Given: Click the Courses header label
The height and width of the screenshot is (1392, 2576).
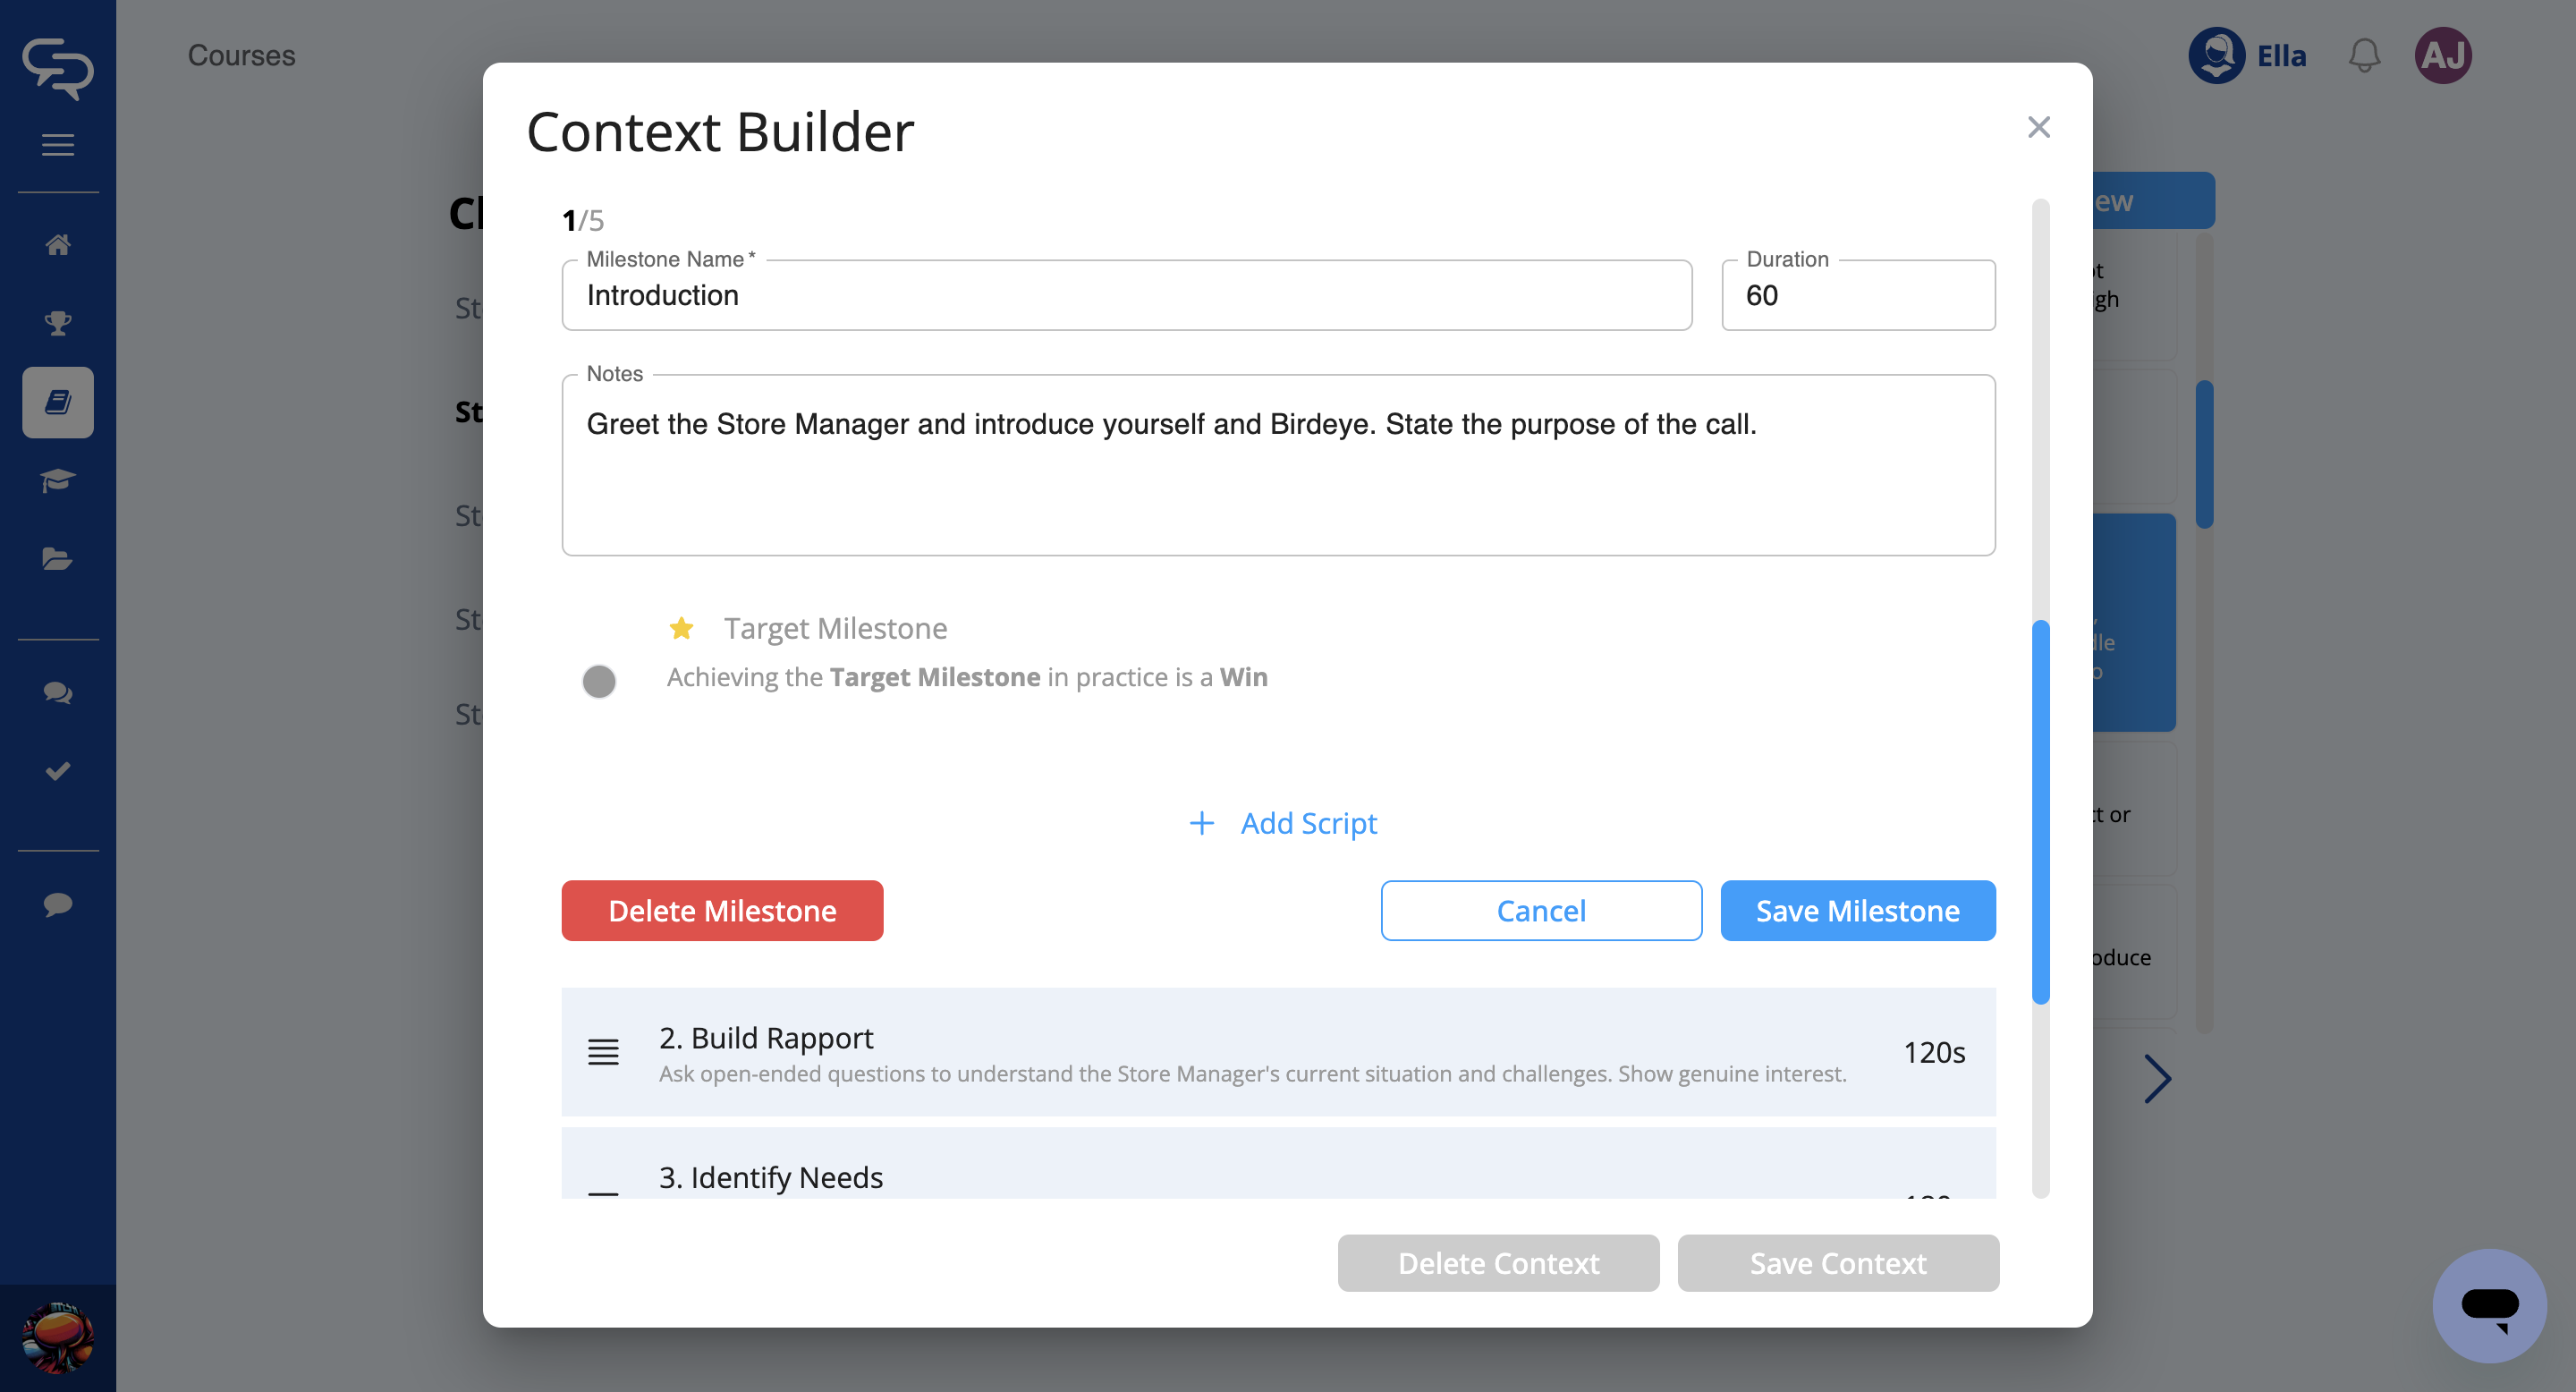Looking at the screenshot, I should pyautogui.click(x=241, y=56).
